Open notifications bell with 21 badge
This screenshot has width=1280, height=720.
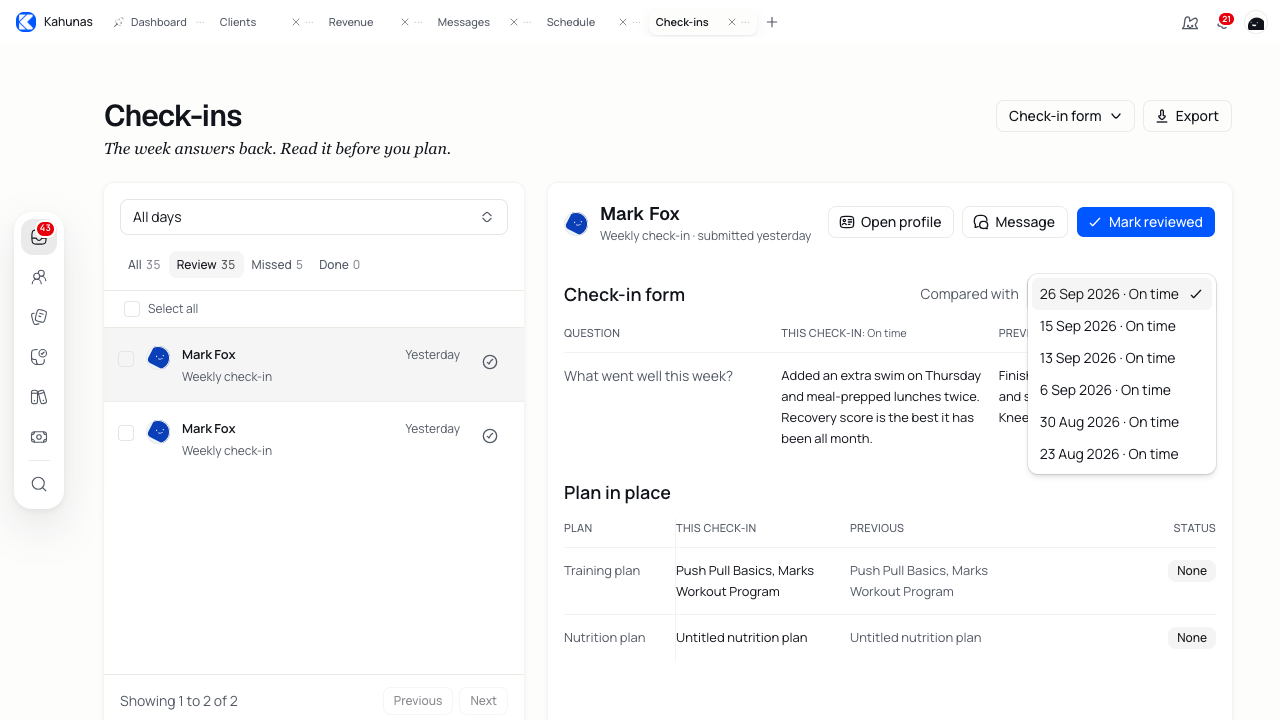coord(1223,22)
